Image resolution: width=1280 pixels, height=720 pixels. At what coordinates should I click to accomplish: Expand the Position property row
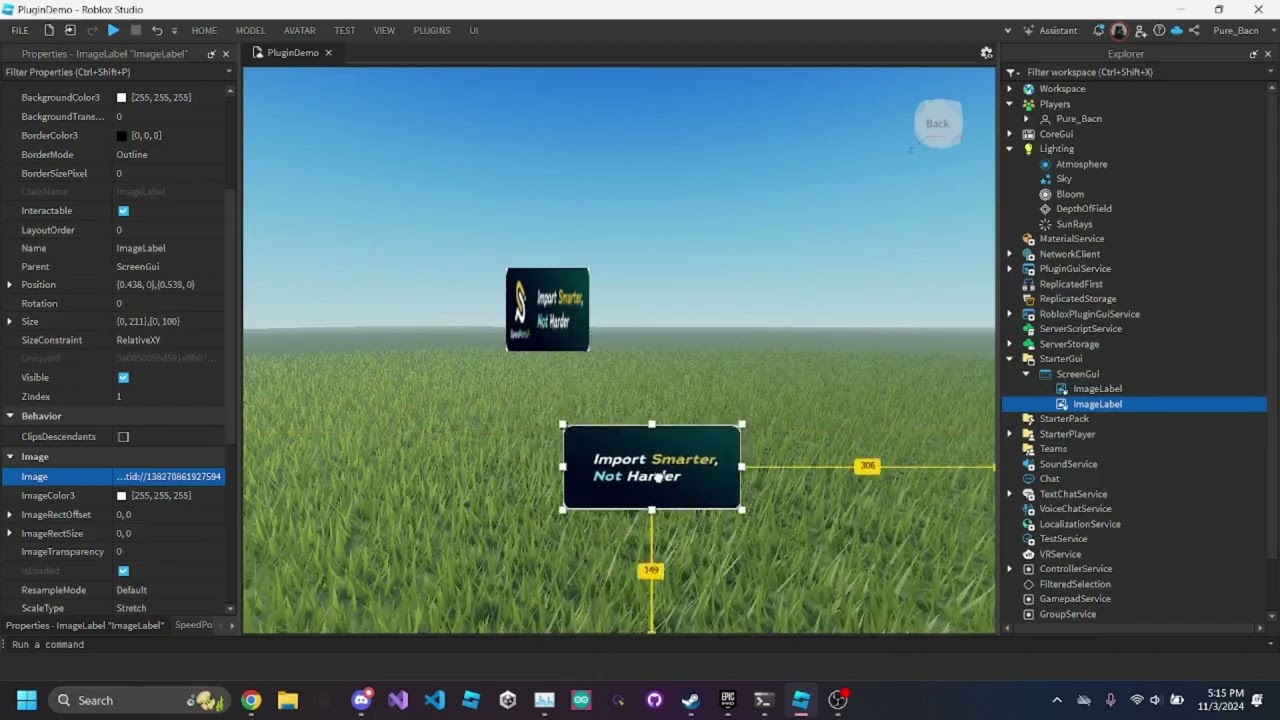click(x=10, y=285)
